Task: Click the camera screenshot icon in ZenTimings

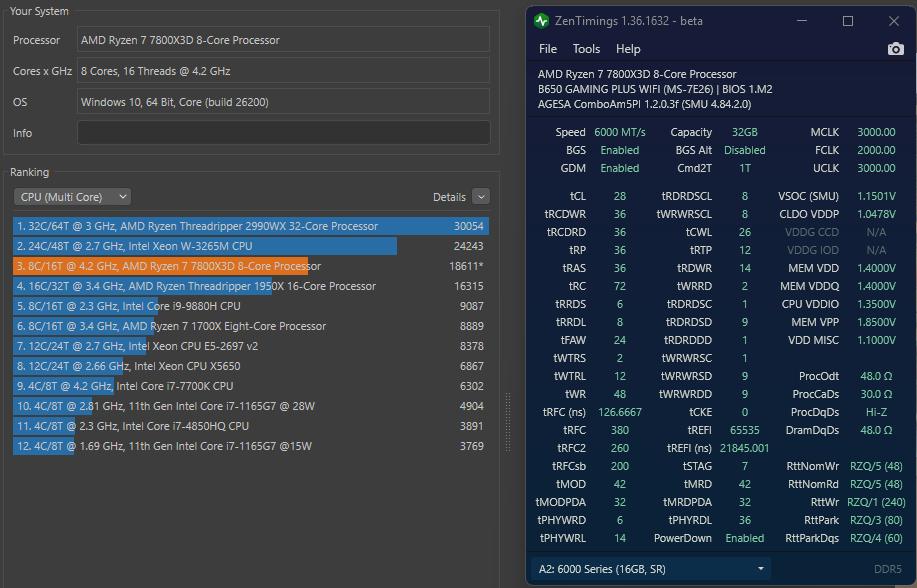Action: pos(895,49)
